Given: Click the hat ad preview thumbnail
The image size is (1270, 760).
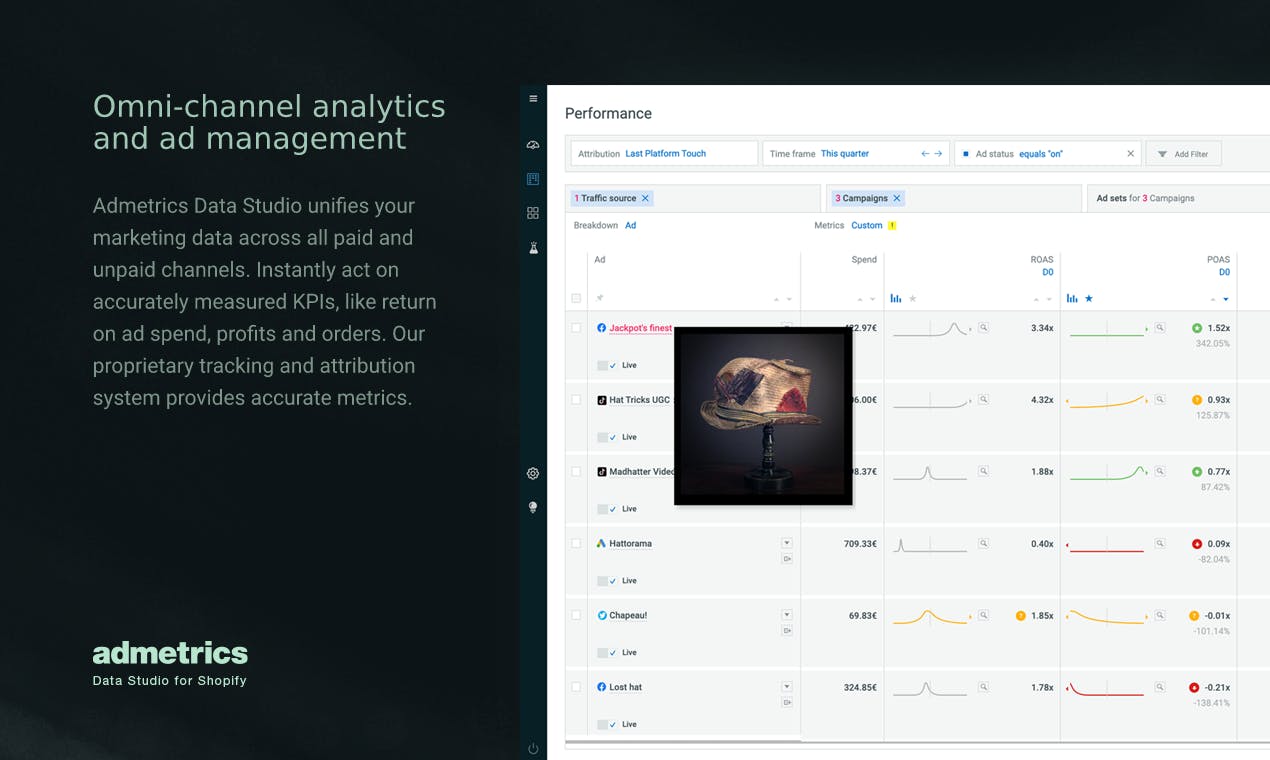Looking at the screenshot, I should click(x=763, y=416).
